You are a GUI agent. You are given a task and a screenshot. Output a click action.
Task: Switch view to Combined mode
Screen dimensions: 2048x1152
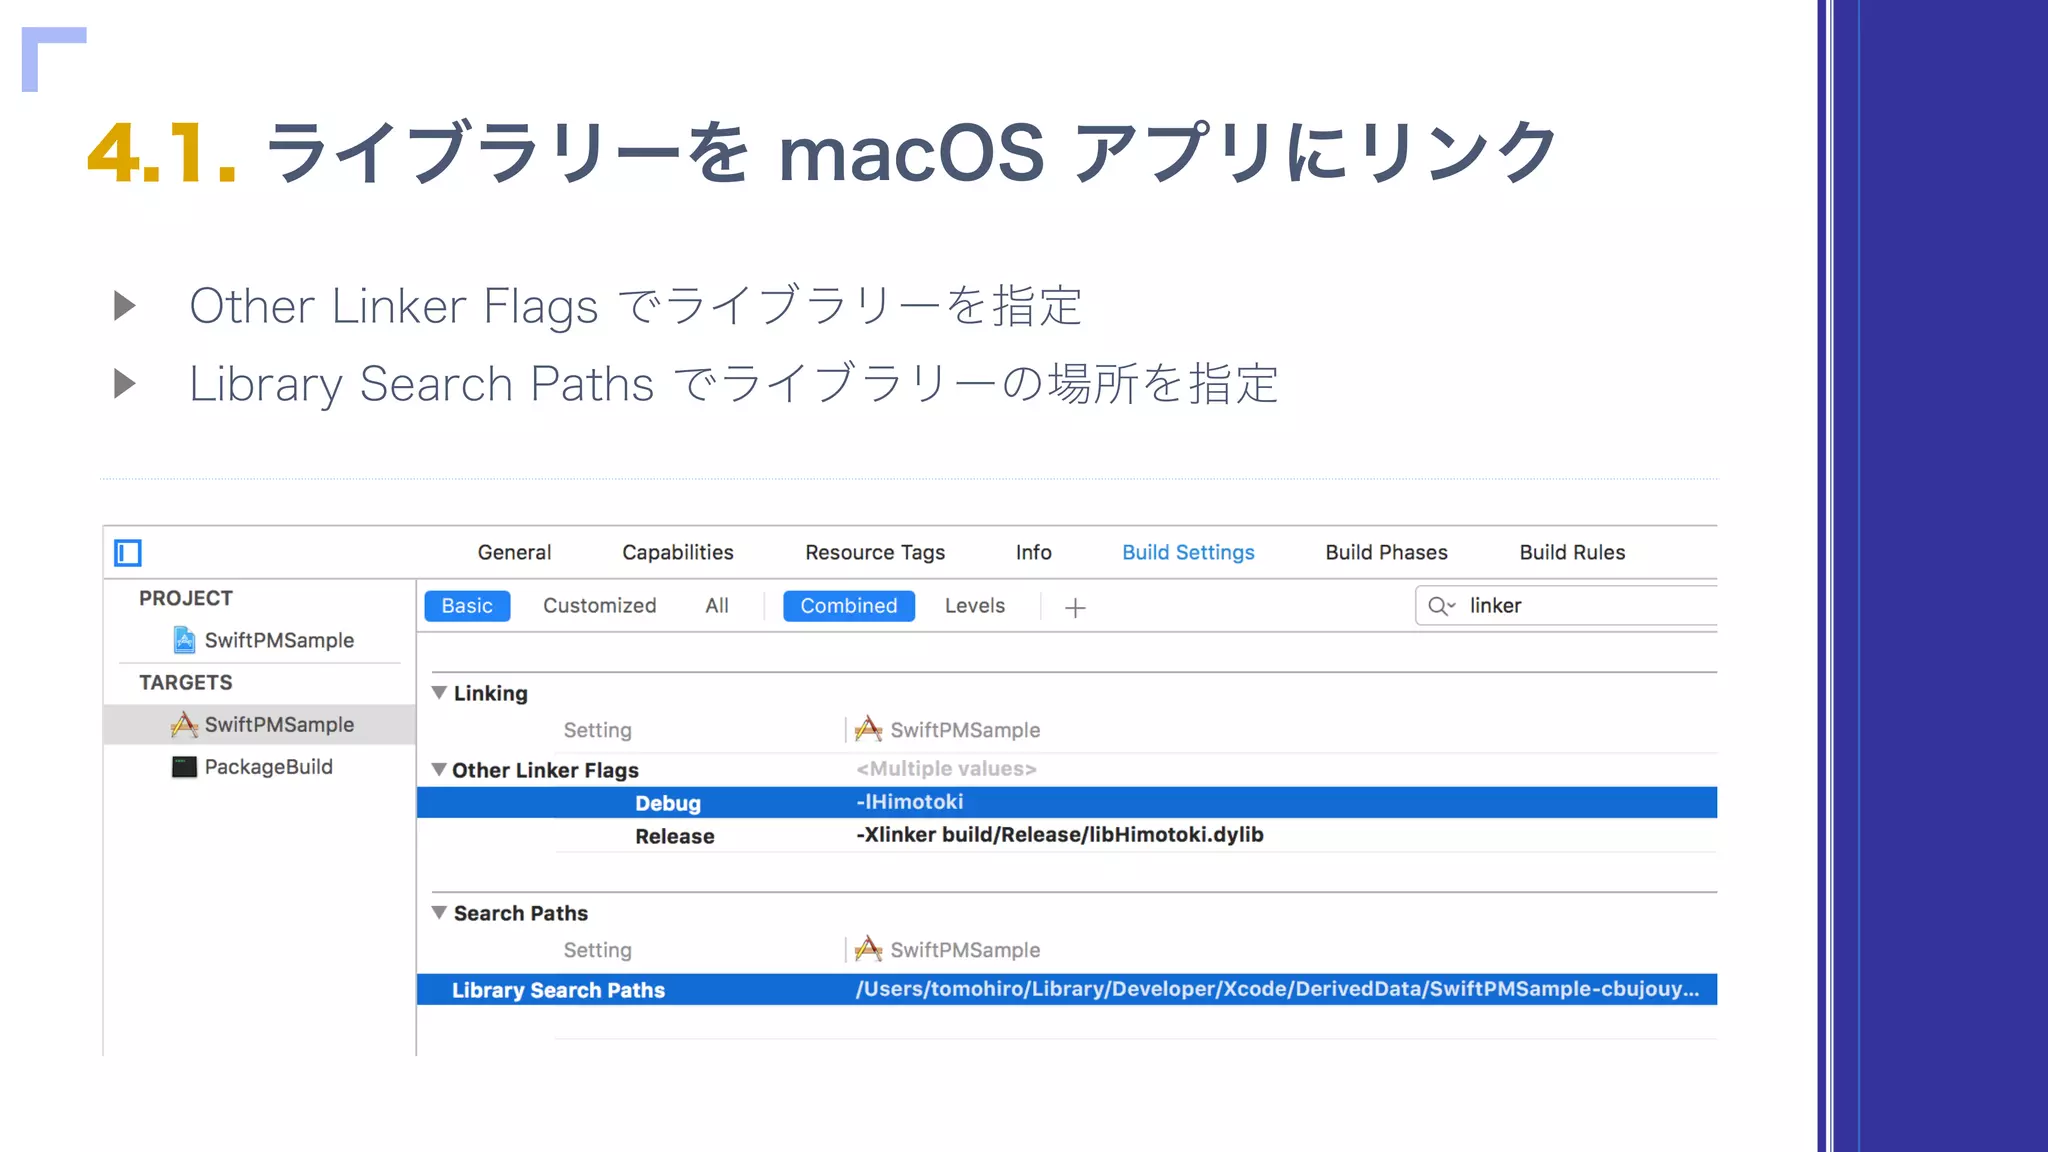pyautogui.click(x=848, y=606)
